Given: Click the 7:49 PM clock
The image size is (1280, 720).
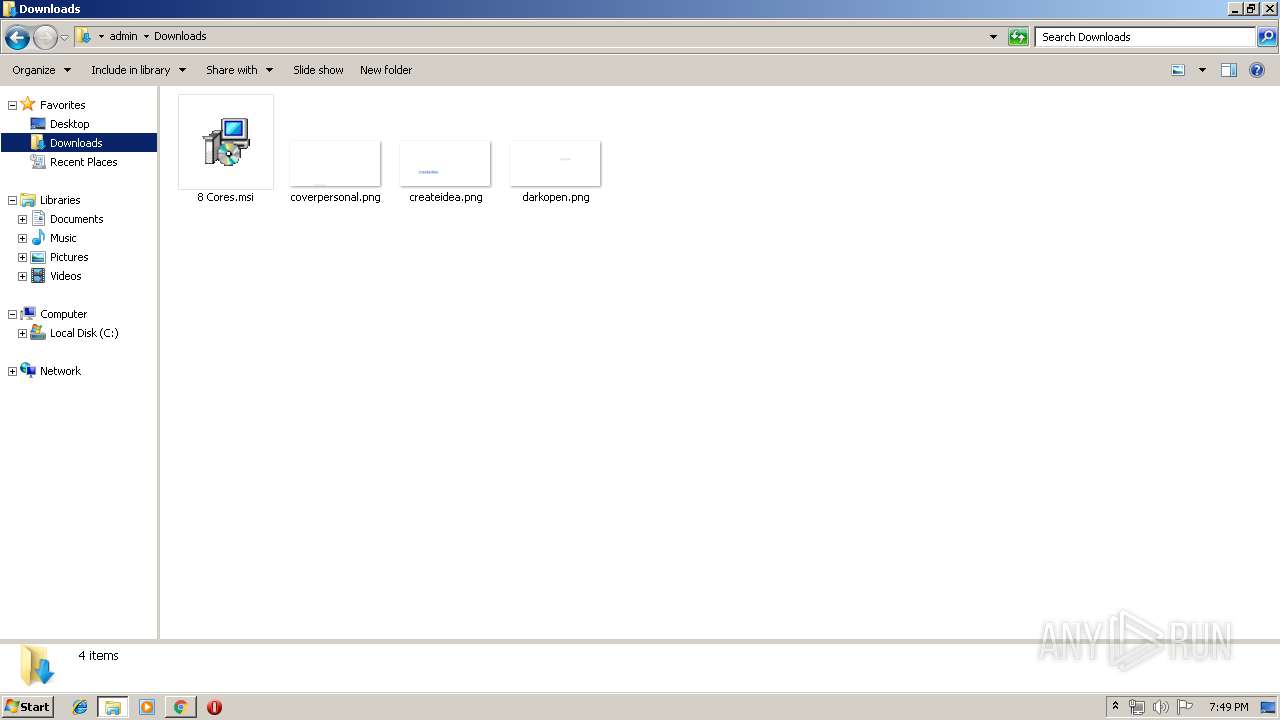Looking at the screenshot, I should [1228, 707].
